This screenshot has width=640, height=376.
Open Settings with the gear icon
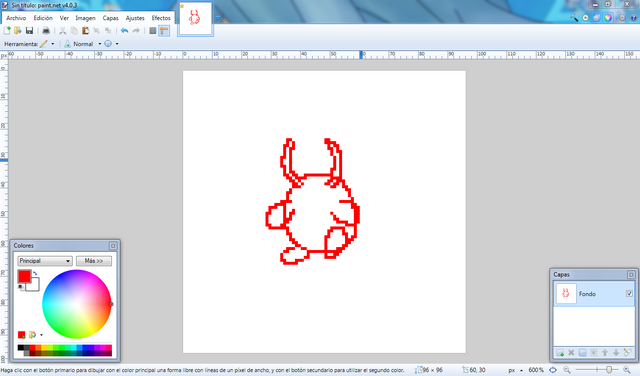pos(622,18)
